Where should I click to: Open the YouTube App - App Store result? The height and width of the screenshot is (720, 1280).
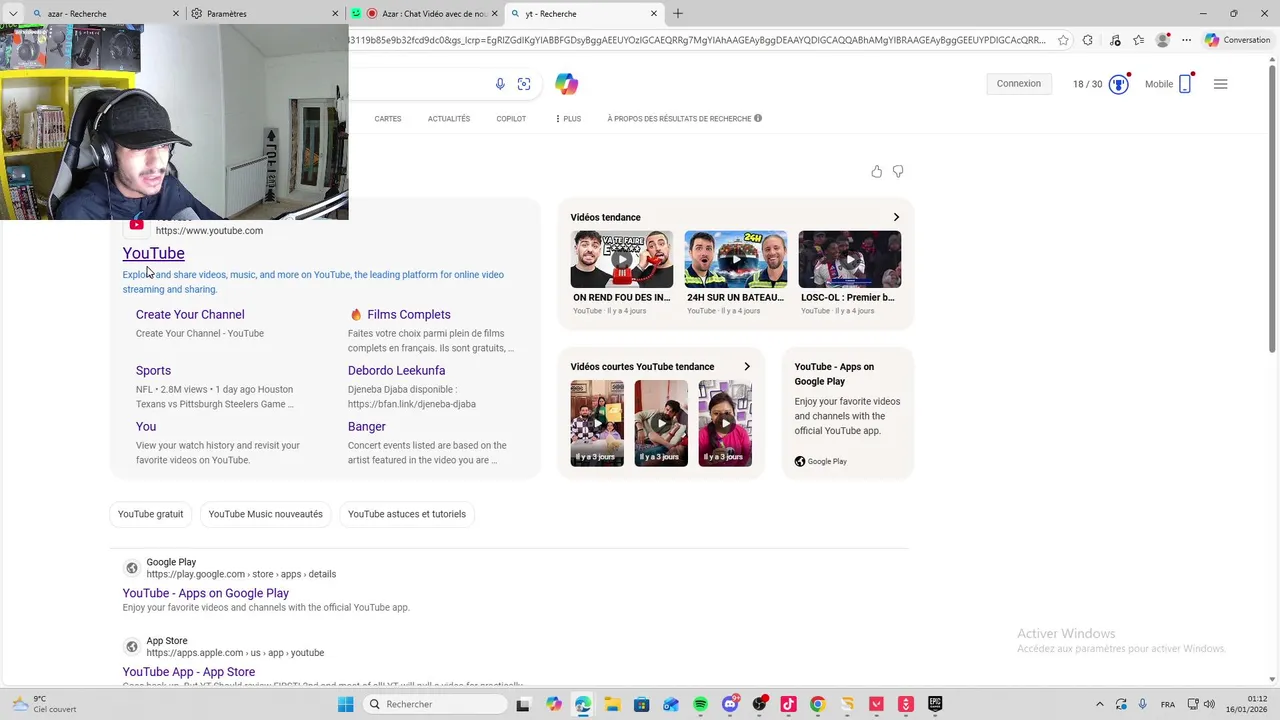[189, 672]
